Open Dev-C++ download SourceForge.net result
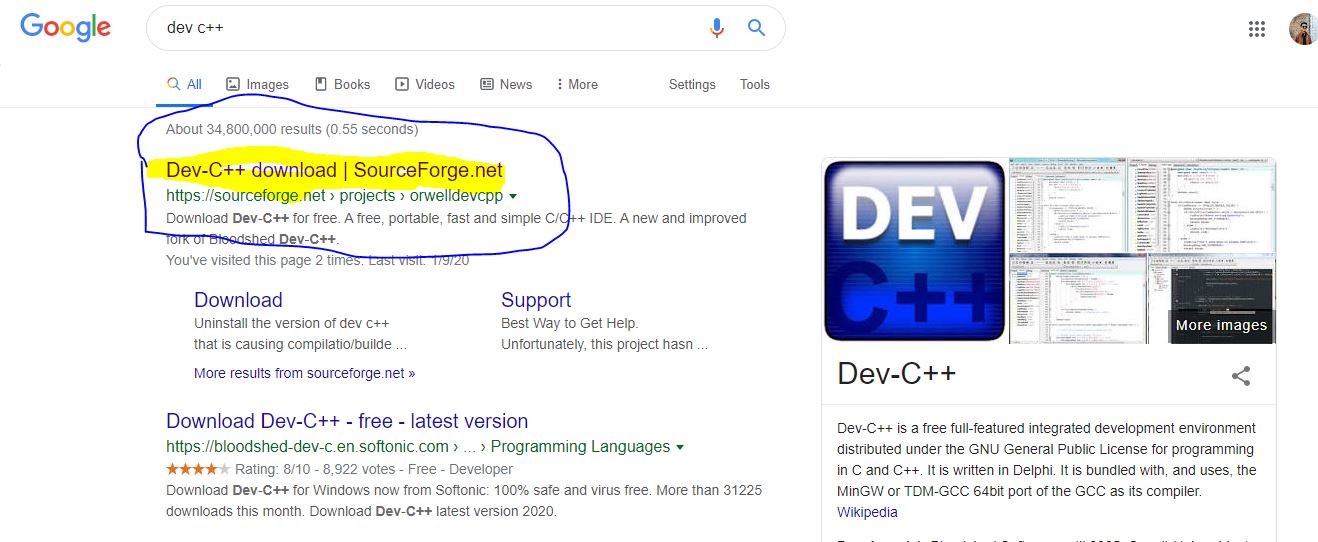1318x542 pixels. click(334, 171)
